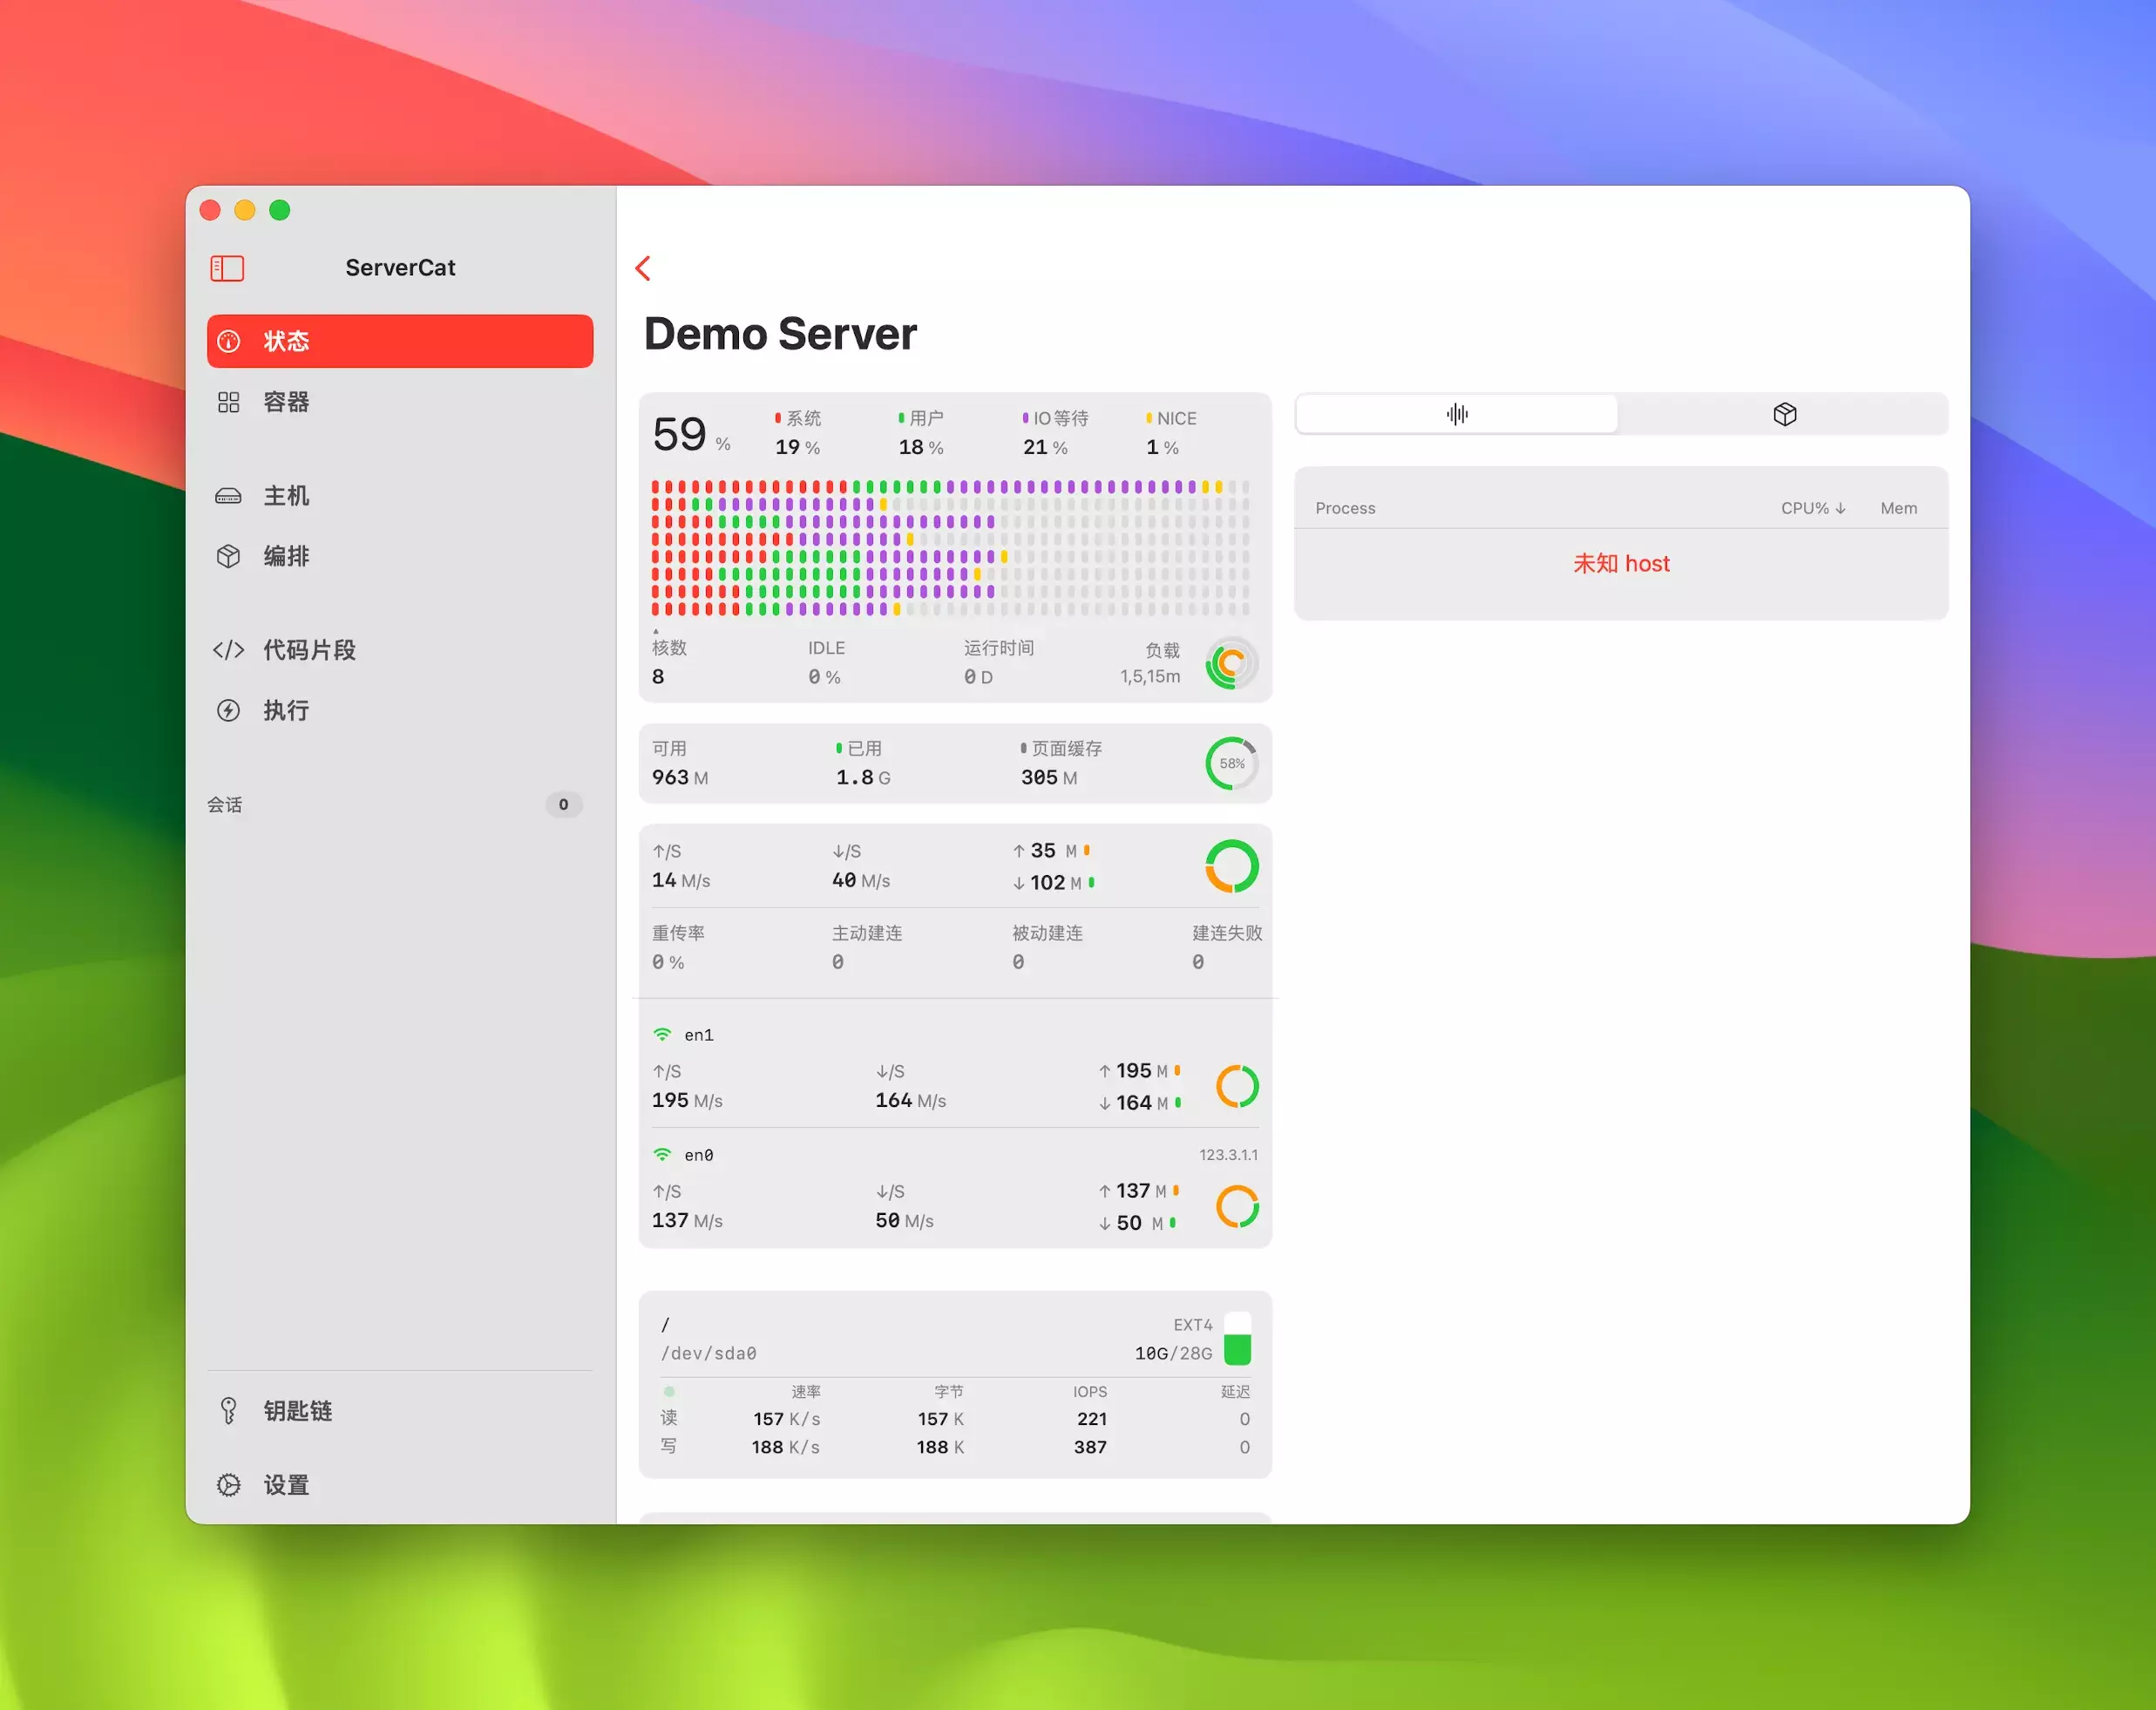This screenshot has width=2156, height=1710.
Task: Click the Process column header
Action: 1345,508
